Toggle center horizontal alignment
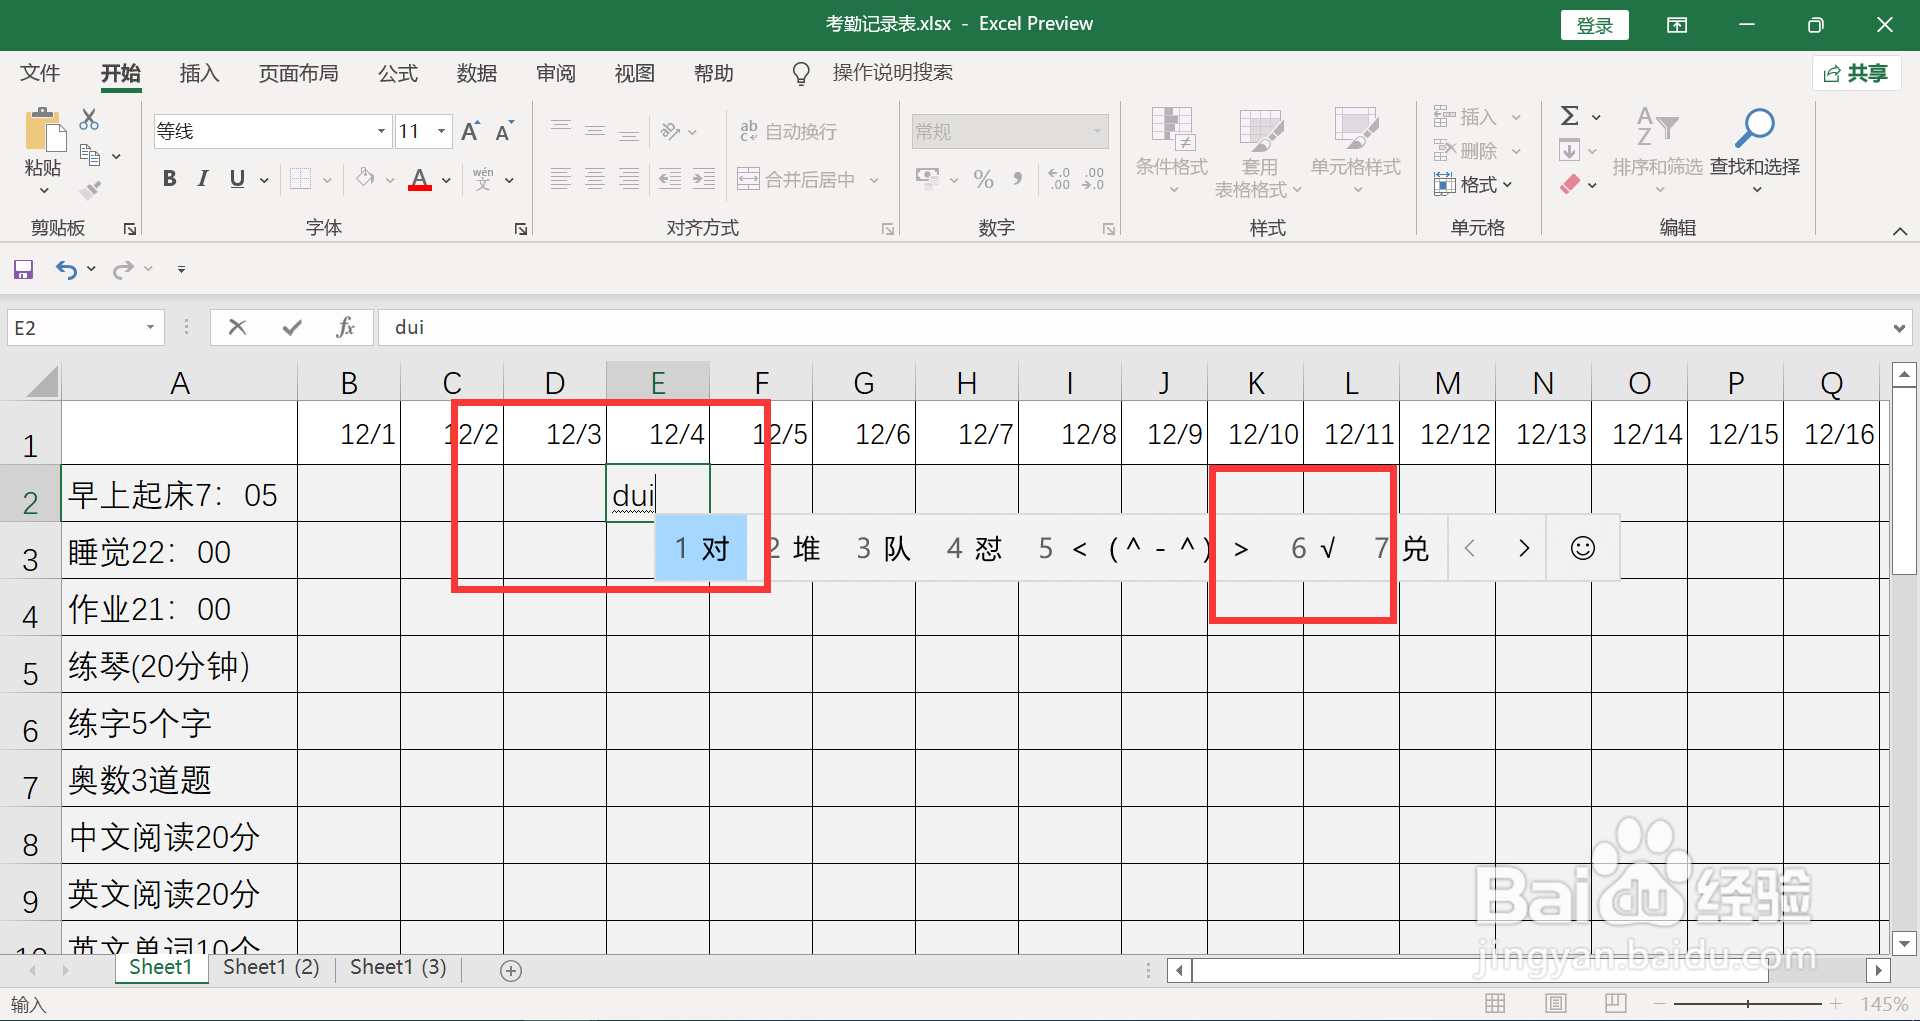 [x=595, y=179]
